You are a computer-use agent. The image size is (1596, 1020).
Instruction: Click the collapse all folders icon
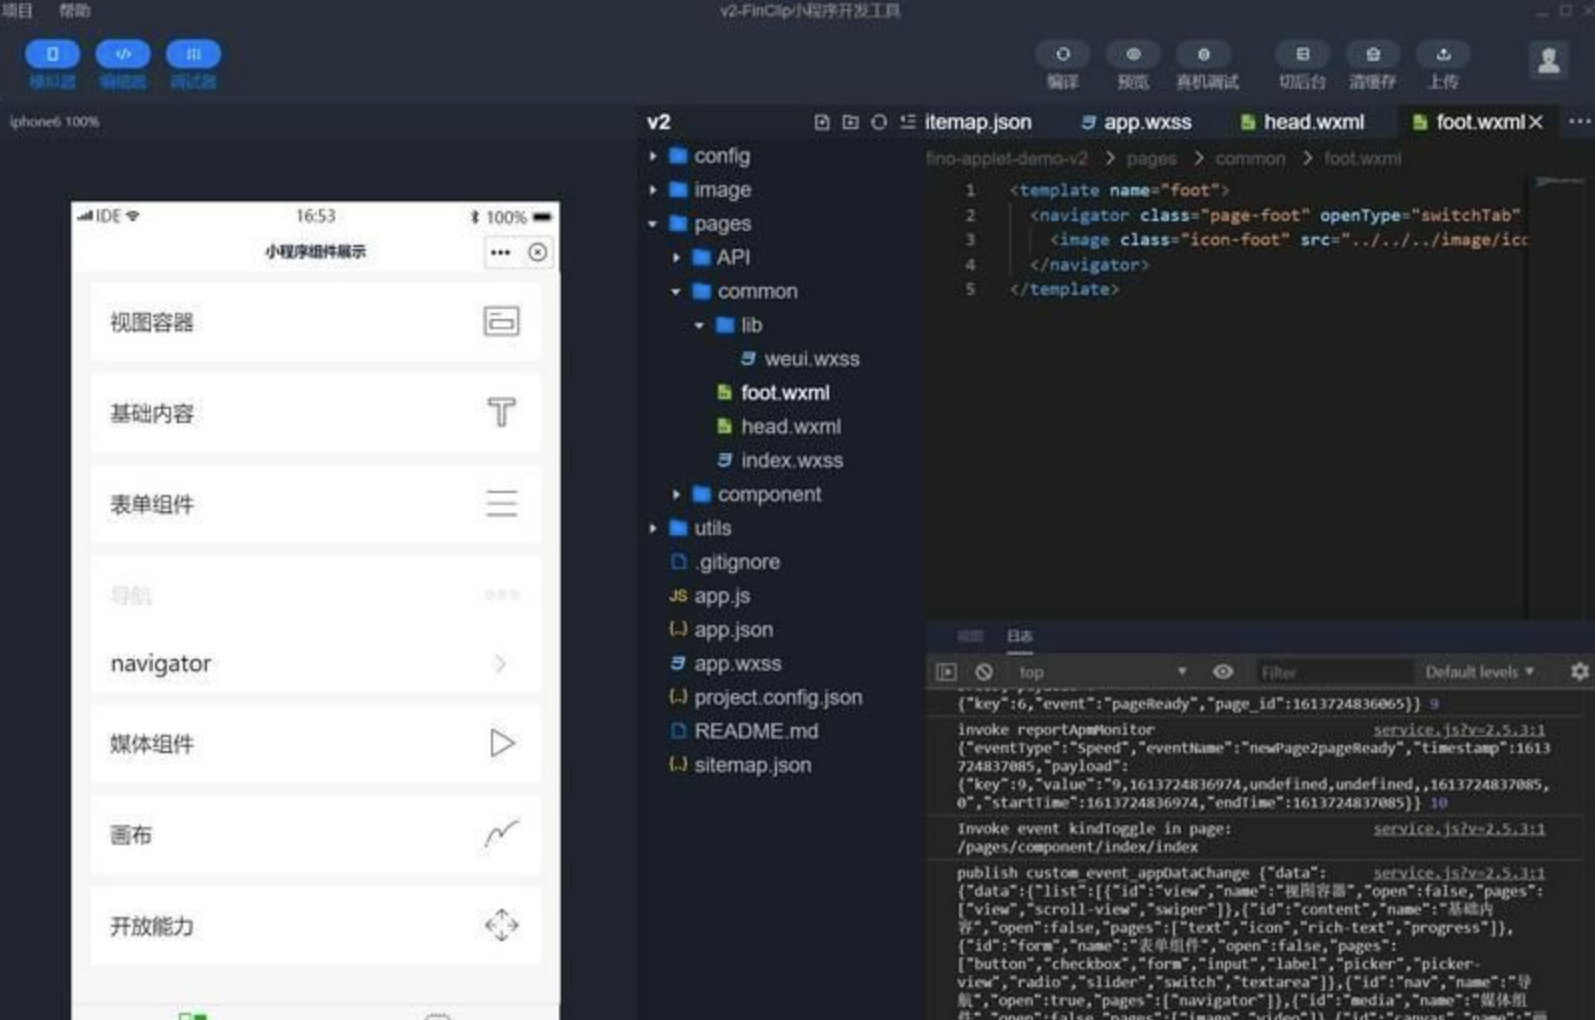tap(907, 122)
